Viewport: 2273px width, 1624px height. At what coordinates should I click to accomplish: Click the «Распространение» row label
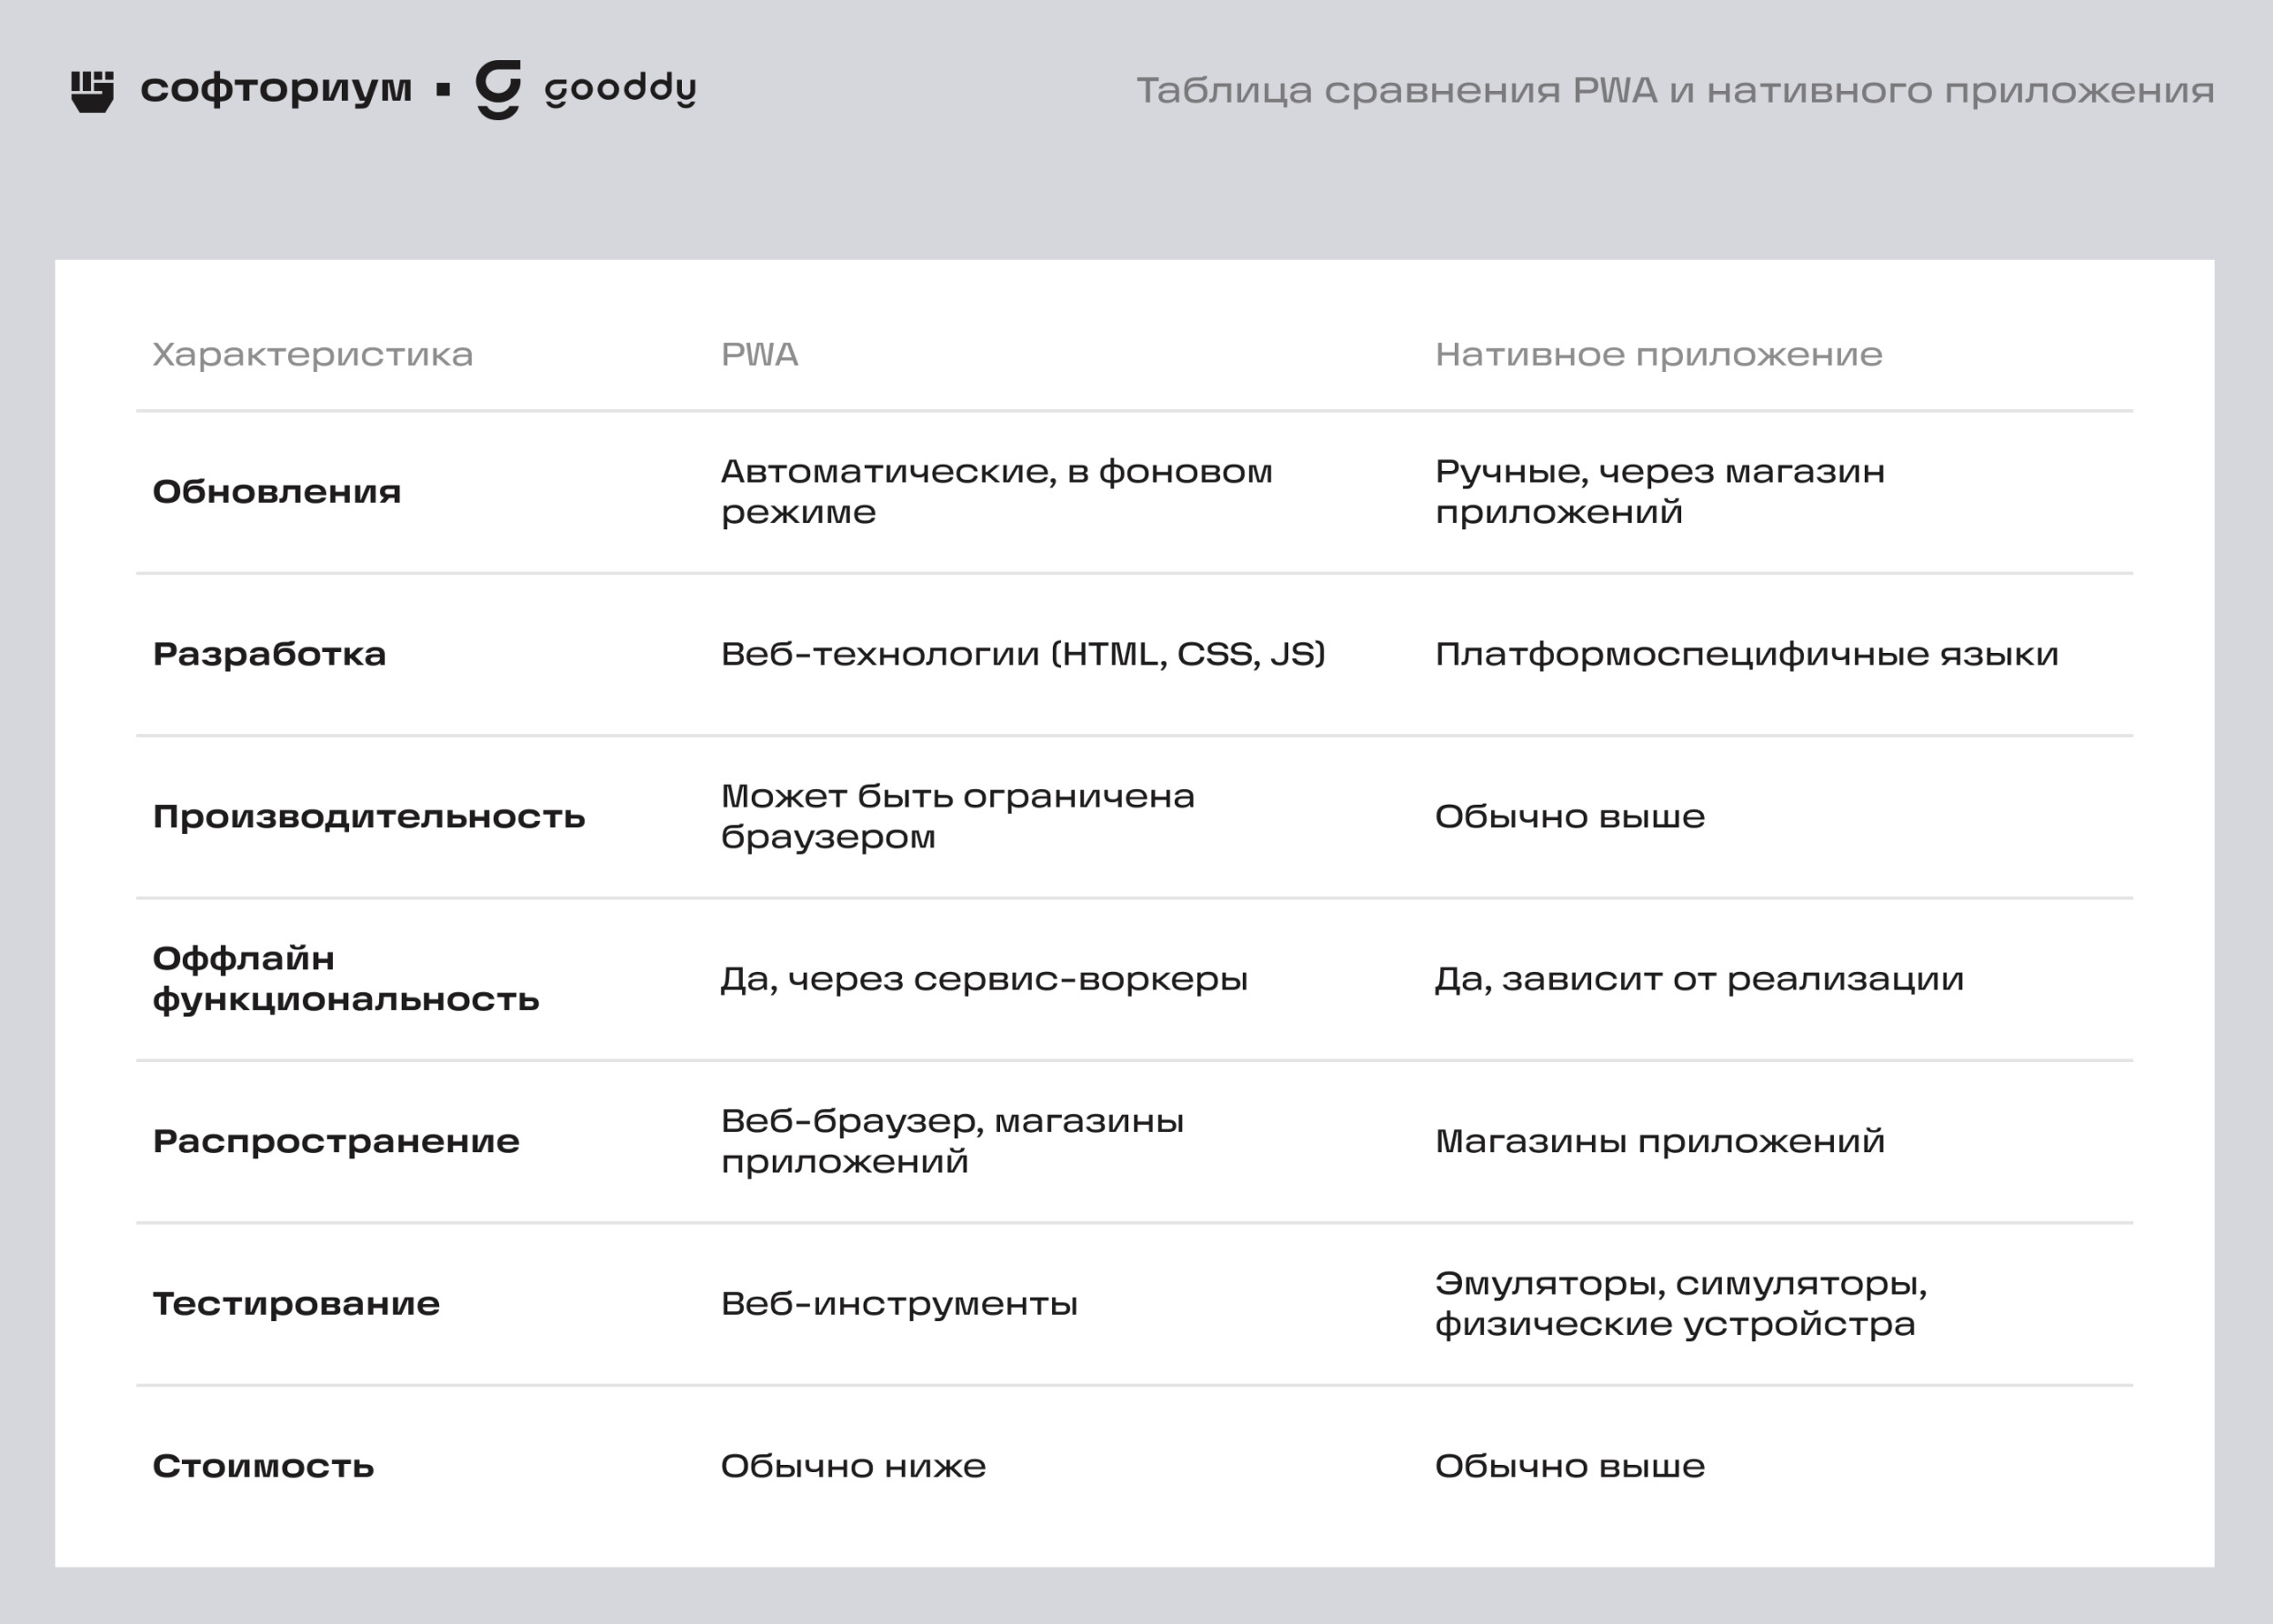click(336, 1141)
